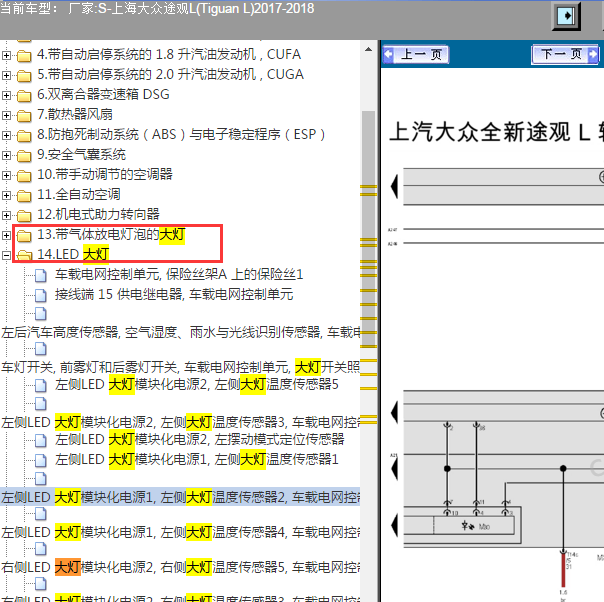This screenshot has height=602, width=604.
Task: Open page 左侧LED 大灯模块化电源1, 左侧大灯温度传感器1
Action: point(197,459)
